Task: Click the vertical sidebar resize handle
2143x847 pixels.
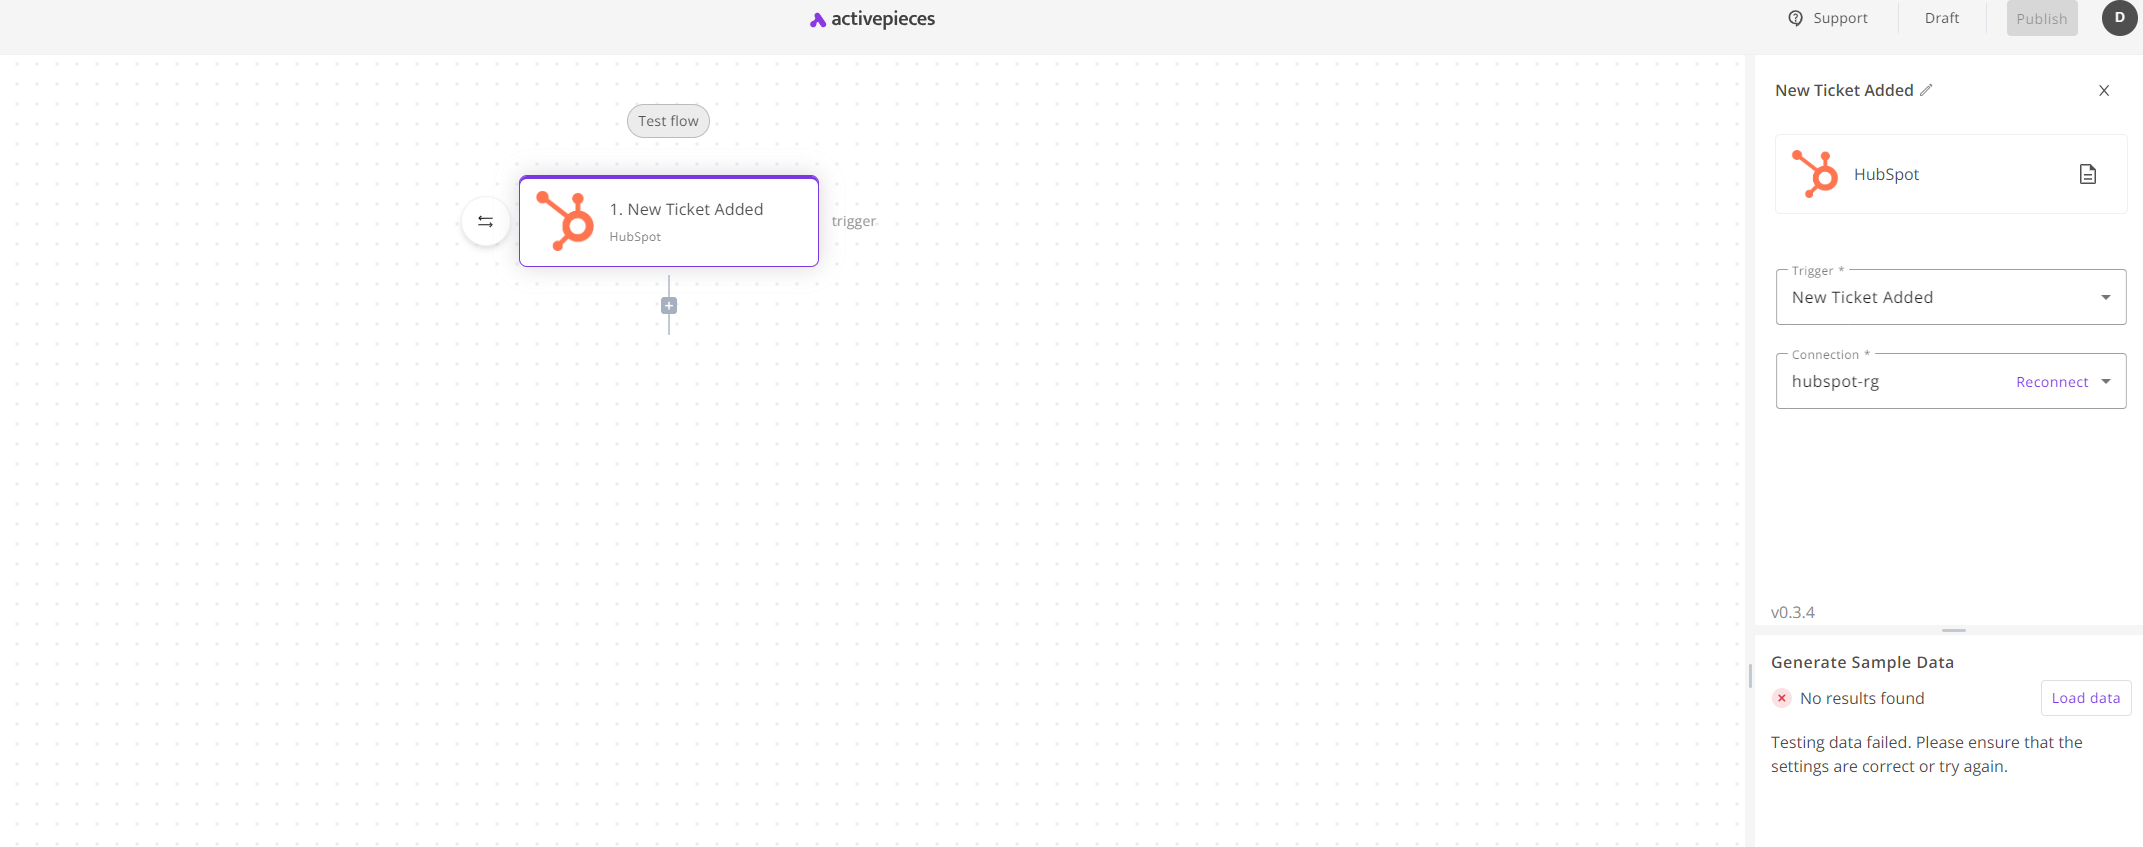Action: pos(1750,676)
